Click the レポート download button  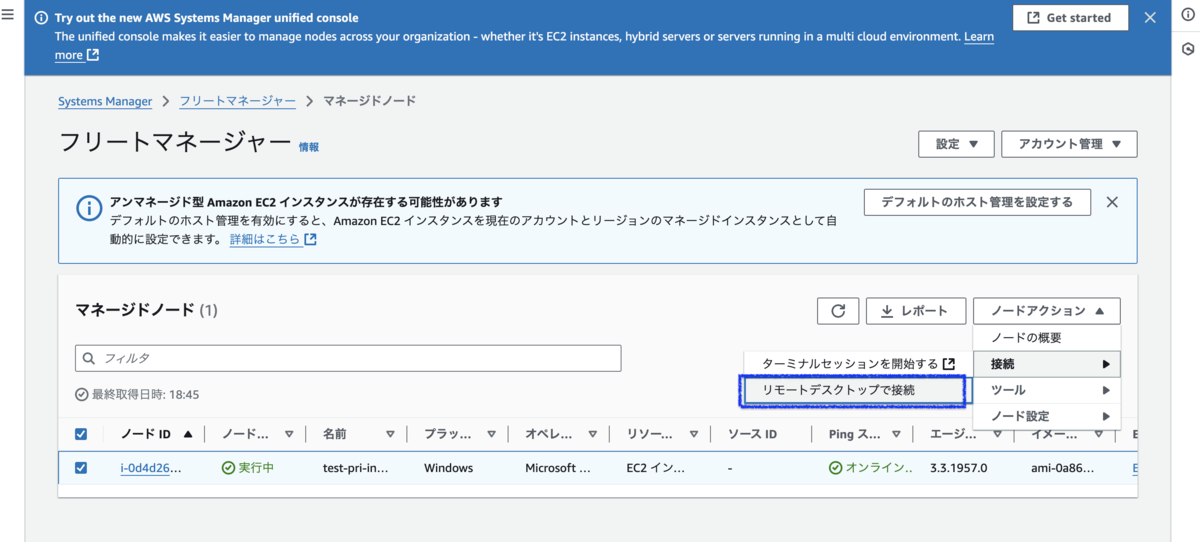coord(916,311)
